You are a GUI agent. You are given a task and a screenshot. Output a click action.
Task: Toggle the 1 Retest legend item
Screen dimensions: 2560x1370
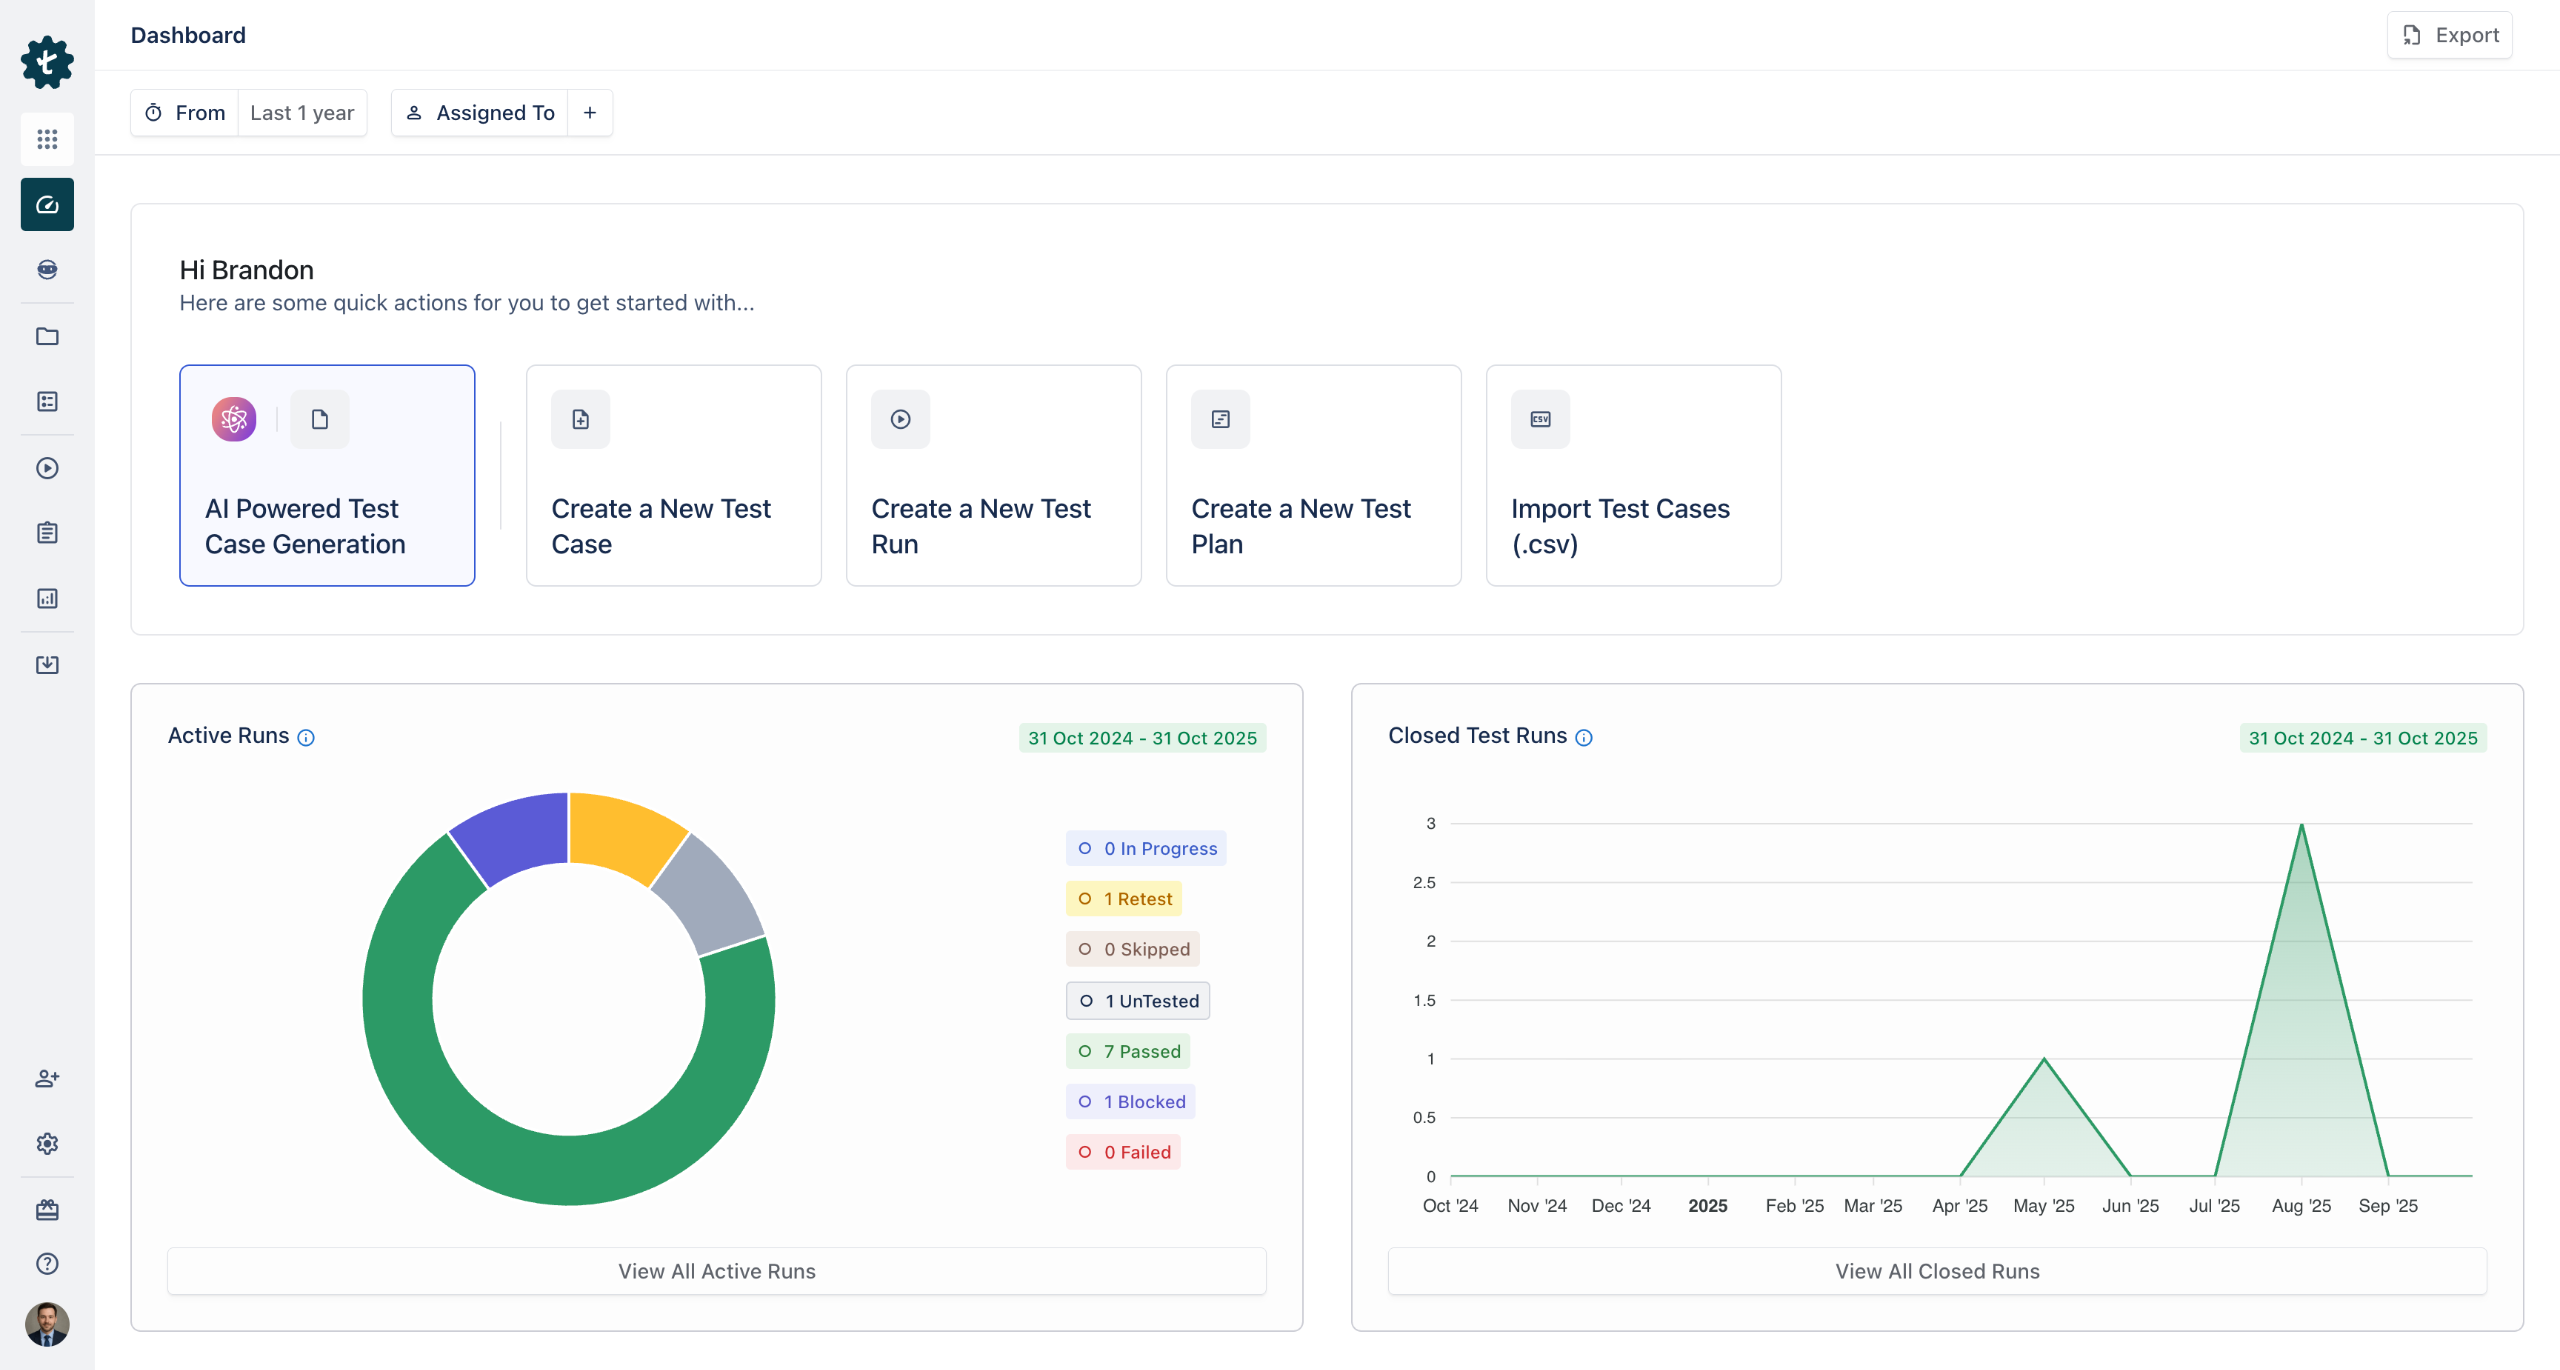click(1124, 898)
